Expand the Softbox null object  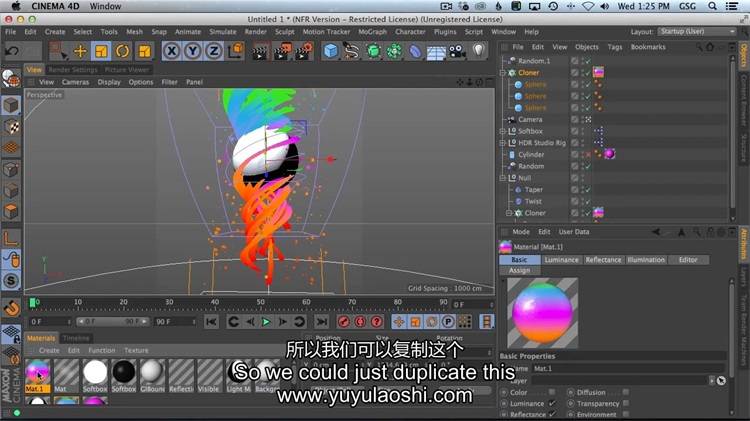point(503,131)
